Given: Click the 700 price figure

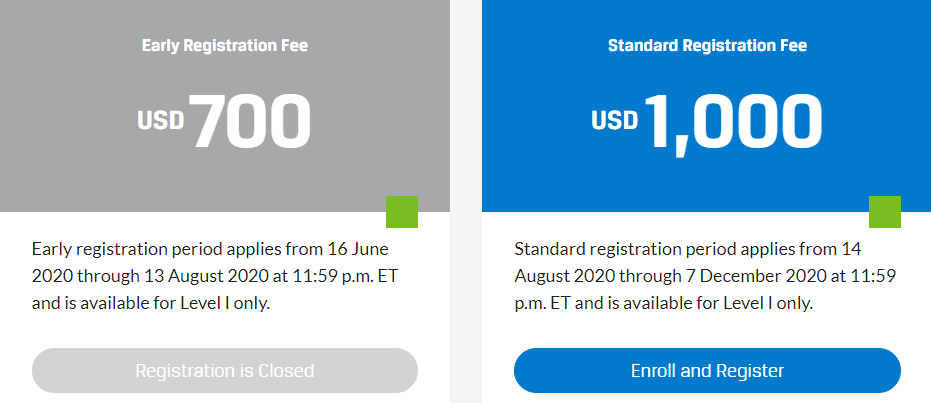Looking at the screenshot, I should pos(251,122).
